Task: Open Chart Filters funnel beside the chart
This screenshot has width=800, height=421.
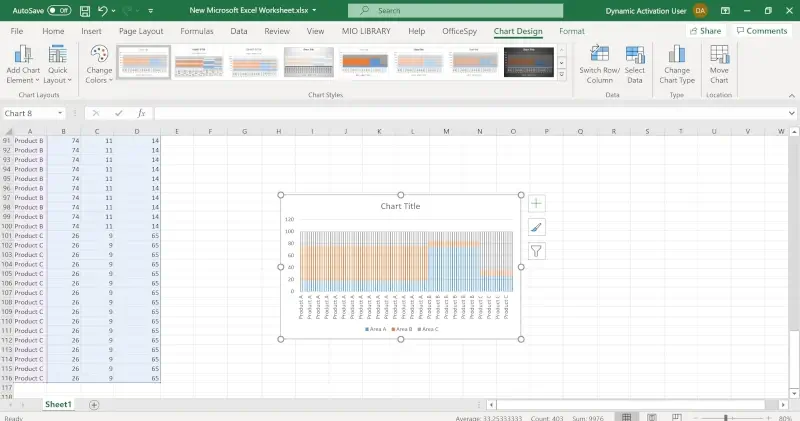Action: pos(537,251)
